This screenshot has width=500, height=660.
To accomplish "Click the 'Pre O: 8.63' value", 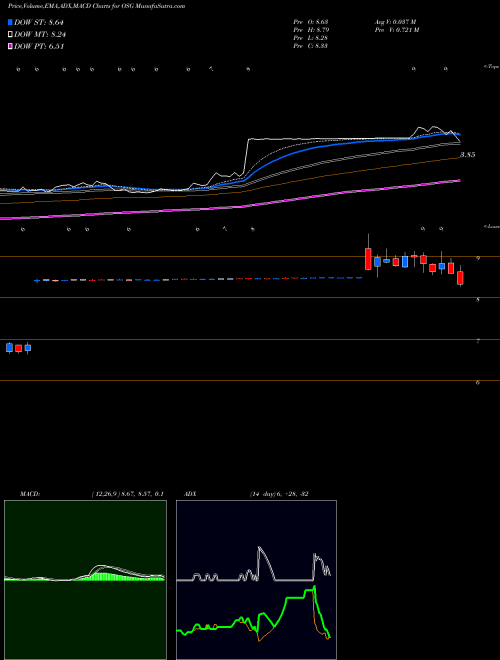I will (x=311, y=21).
